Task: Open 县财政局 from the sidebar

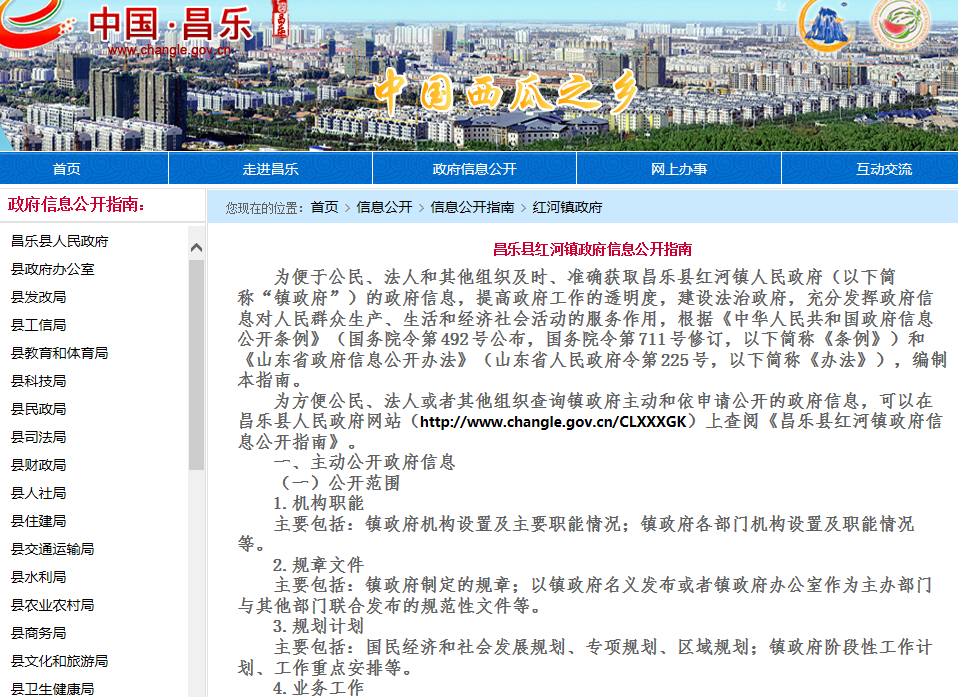Action: 38,465
